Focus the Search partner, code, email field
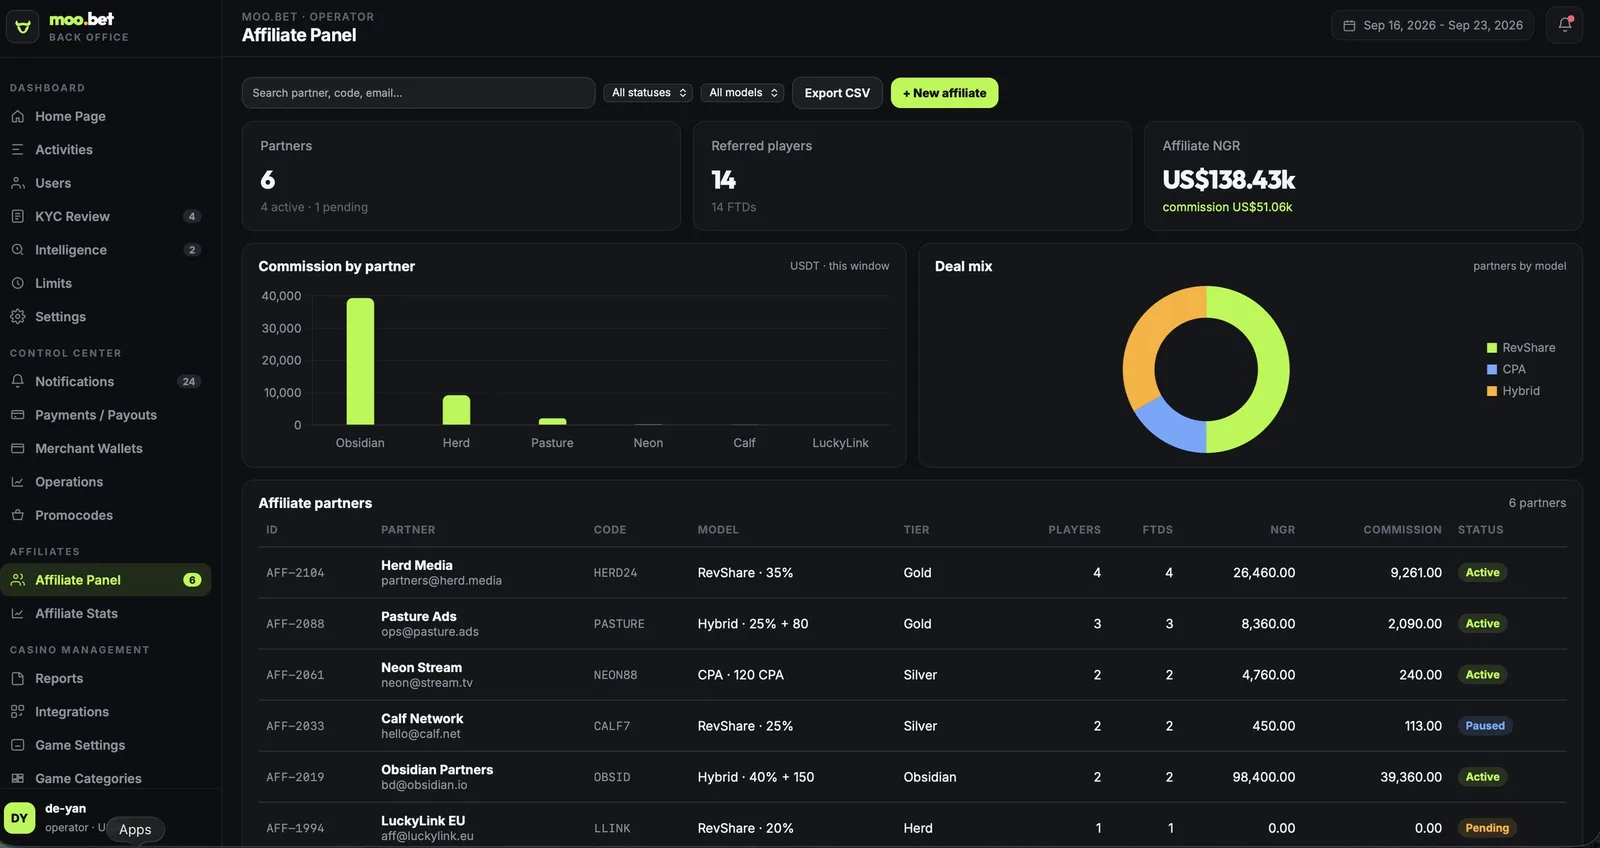The width and height of the screenshot is (1600, 848). (418, 93)
